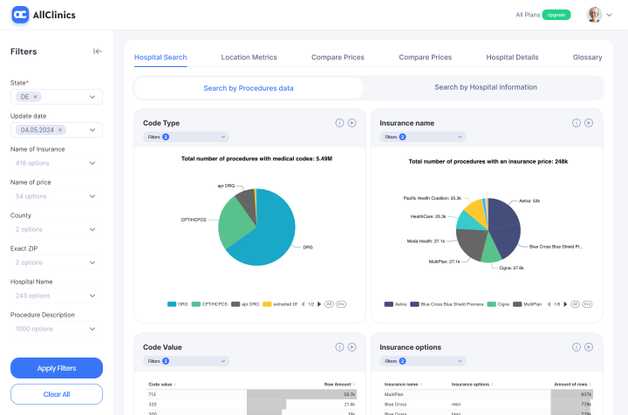This screenshot has width=628, height=415.
Task: Open info icon on Code Type card
Action: [340, 122]
